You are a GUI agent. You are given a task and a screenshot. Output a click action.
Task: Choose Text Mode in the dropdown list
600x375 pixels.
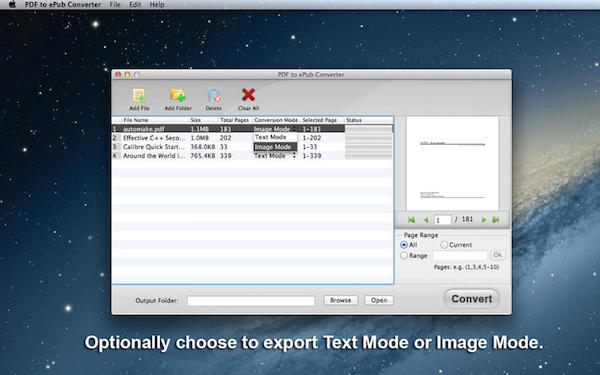pyautogui.click(x=275, y=137)
